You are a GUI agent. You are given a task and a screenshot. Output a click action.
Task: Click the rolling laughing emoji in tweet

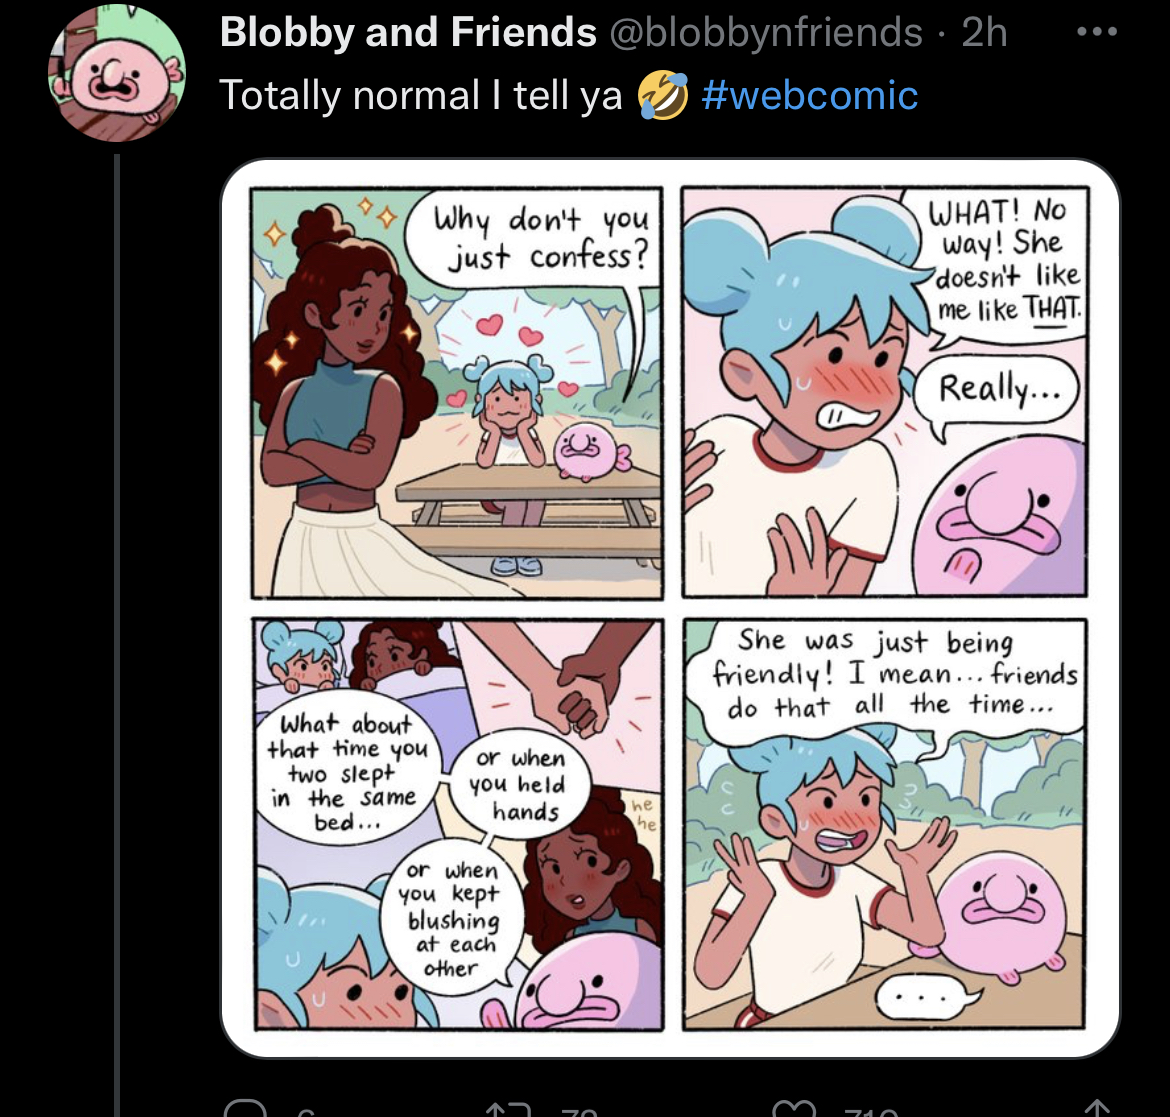tap(662, 96)
